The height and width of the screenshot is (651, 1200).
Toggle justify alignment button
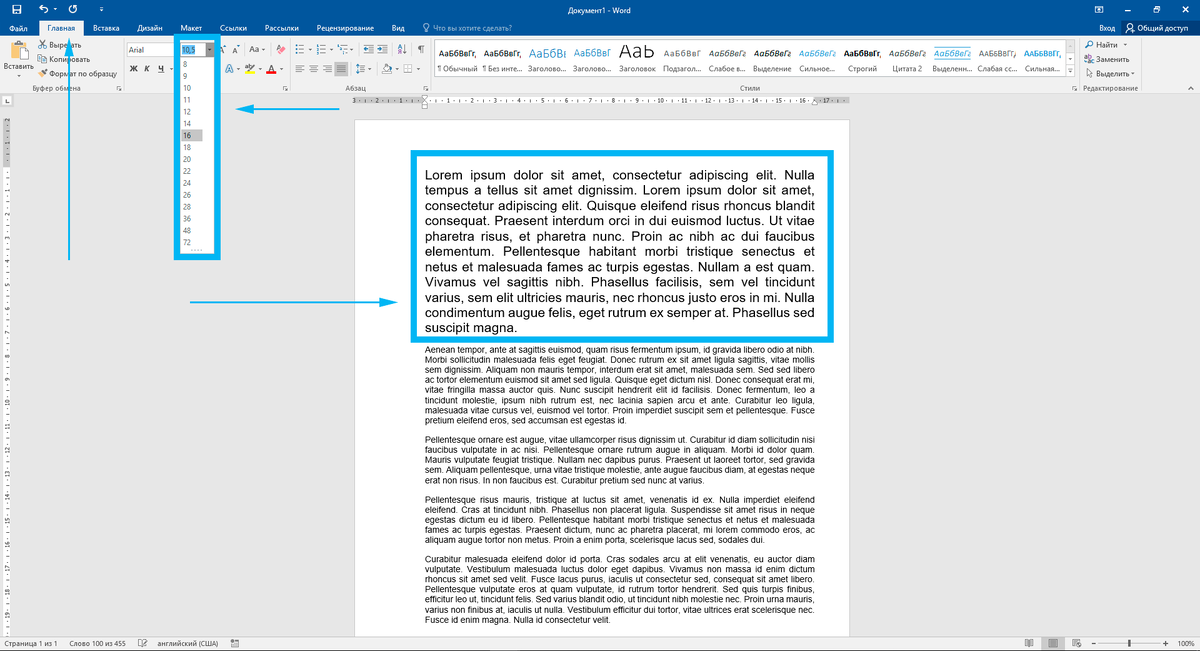click(341, 69)
